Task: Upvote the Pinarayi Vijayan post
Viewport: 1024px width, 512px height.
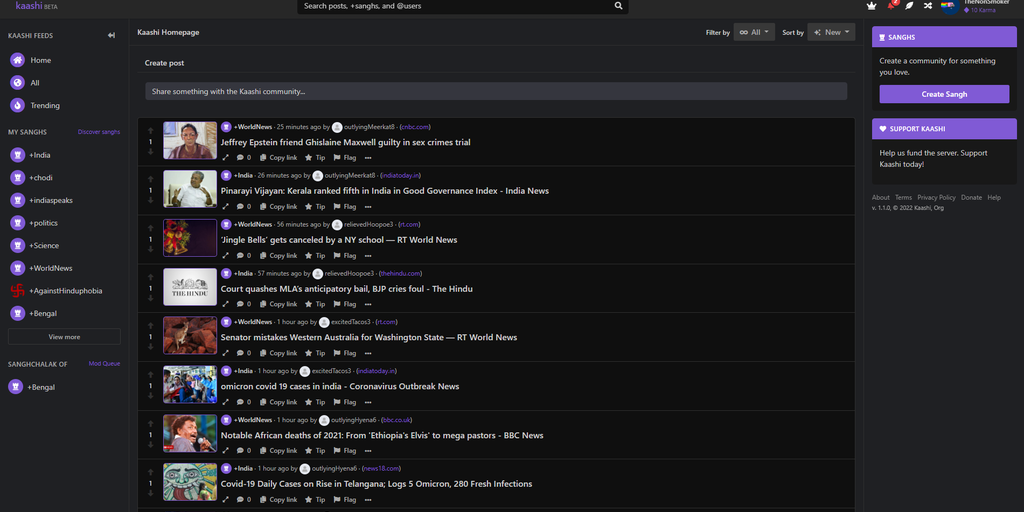Action: [x=150, y=180]
